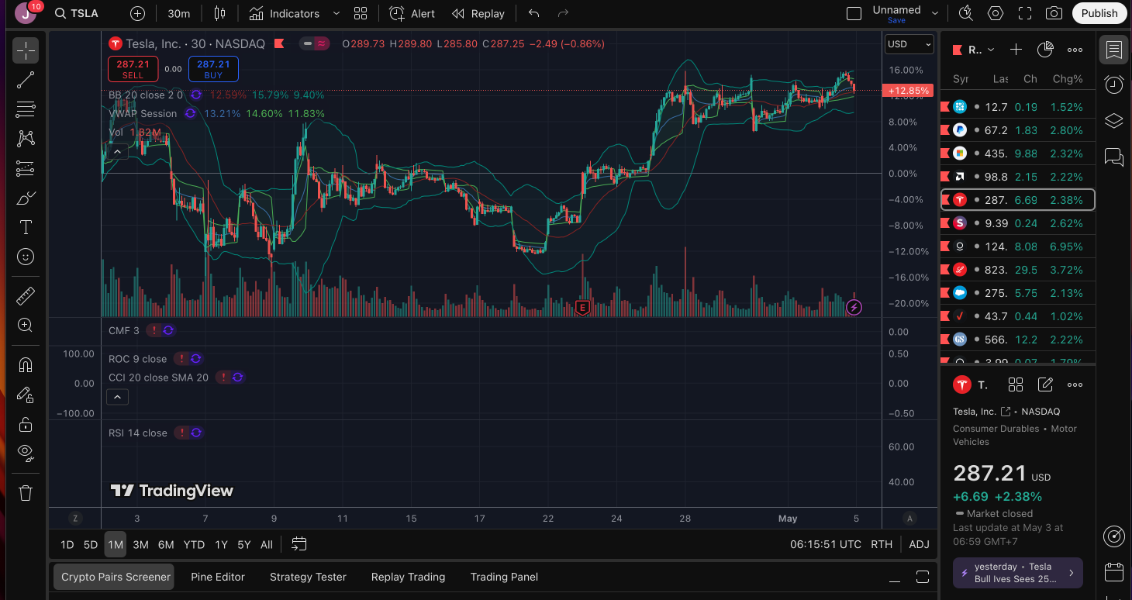Toggle the hide all drawings eye icon
Screen dimensions: 1132x600
point(25,453)
